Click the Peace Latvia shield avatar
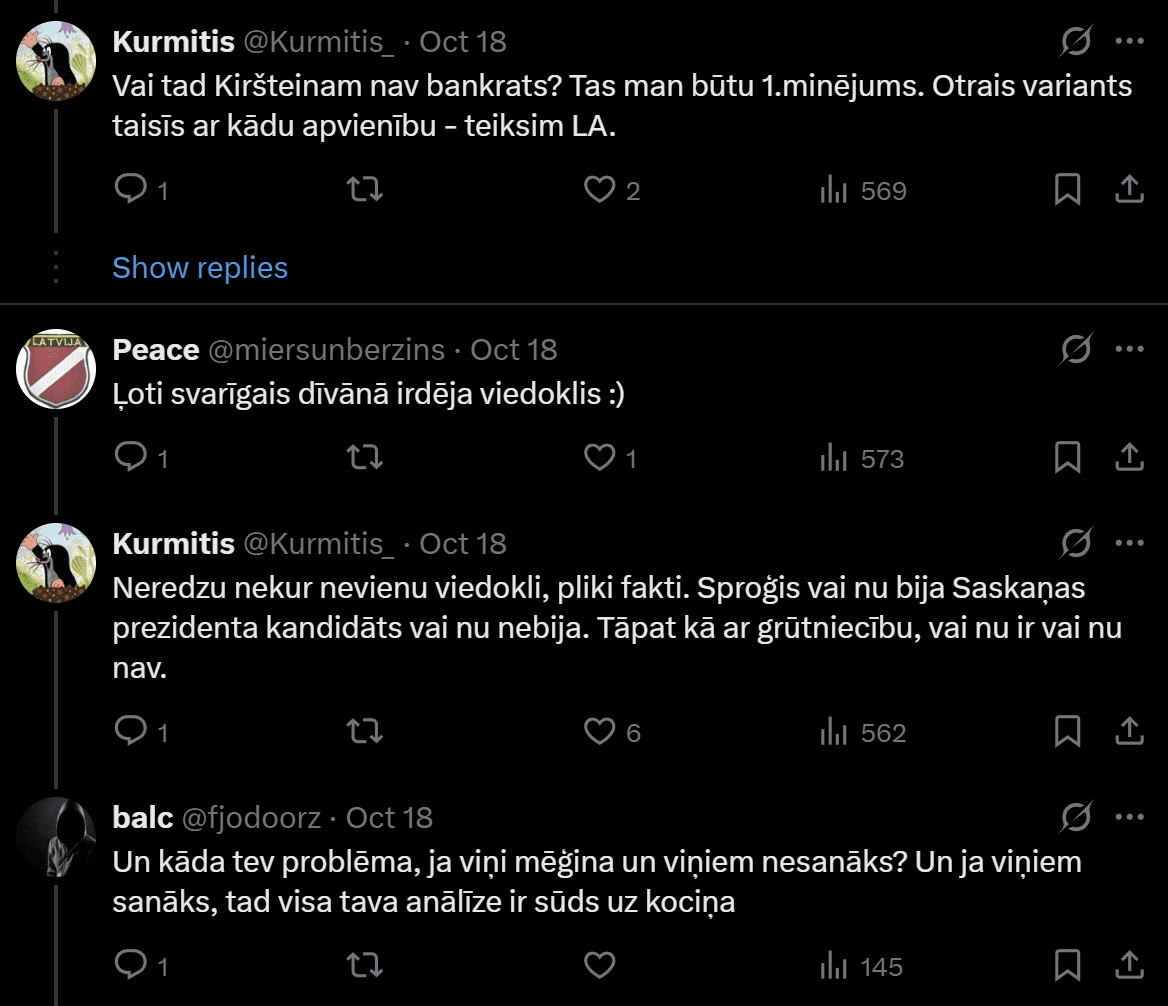The width and height of the screenshot is (1168, 1006). point(55,368)
